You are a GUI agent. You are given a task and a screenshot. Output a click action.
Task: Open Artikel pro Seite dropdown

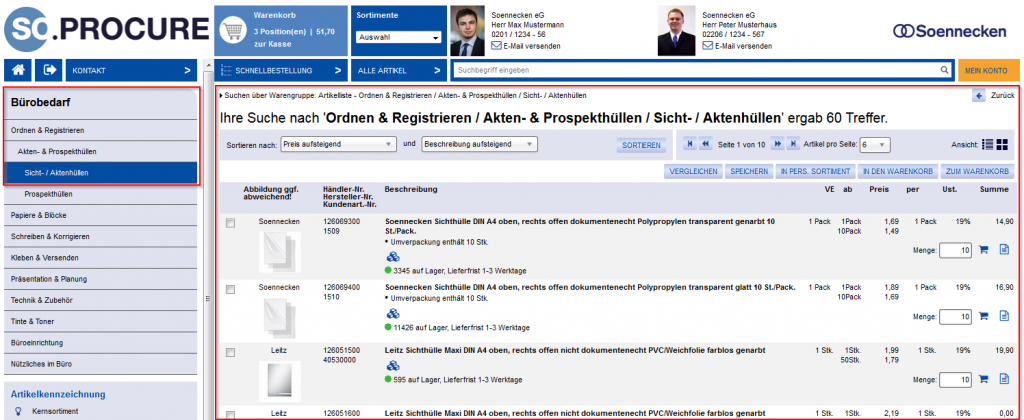point(874,144)
